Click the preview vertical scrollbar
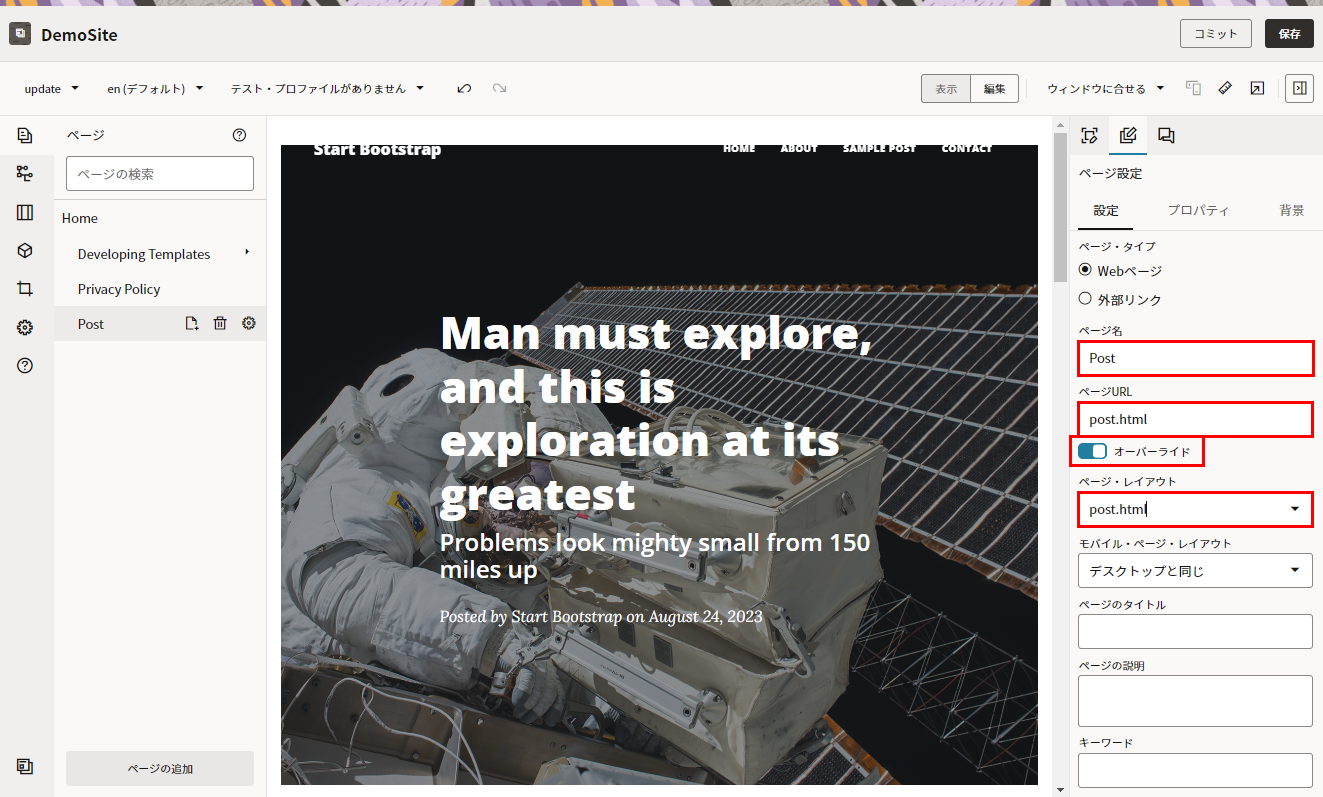This screenshot has width=1323, height=797. click(x=1060, y=207)
